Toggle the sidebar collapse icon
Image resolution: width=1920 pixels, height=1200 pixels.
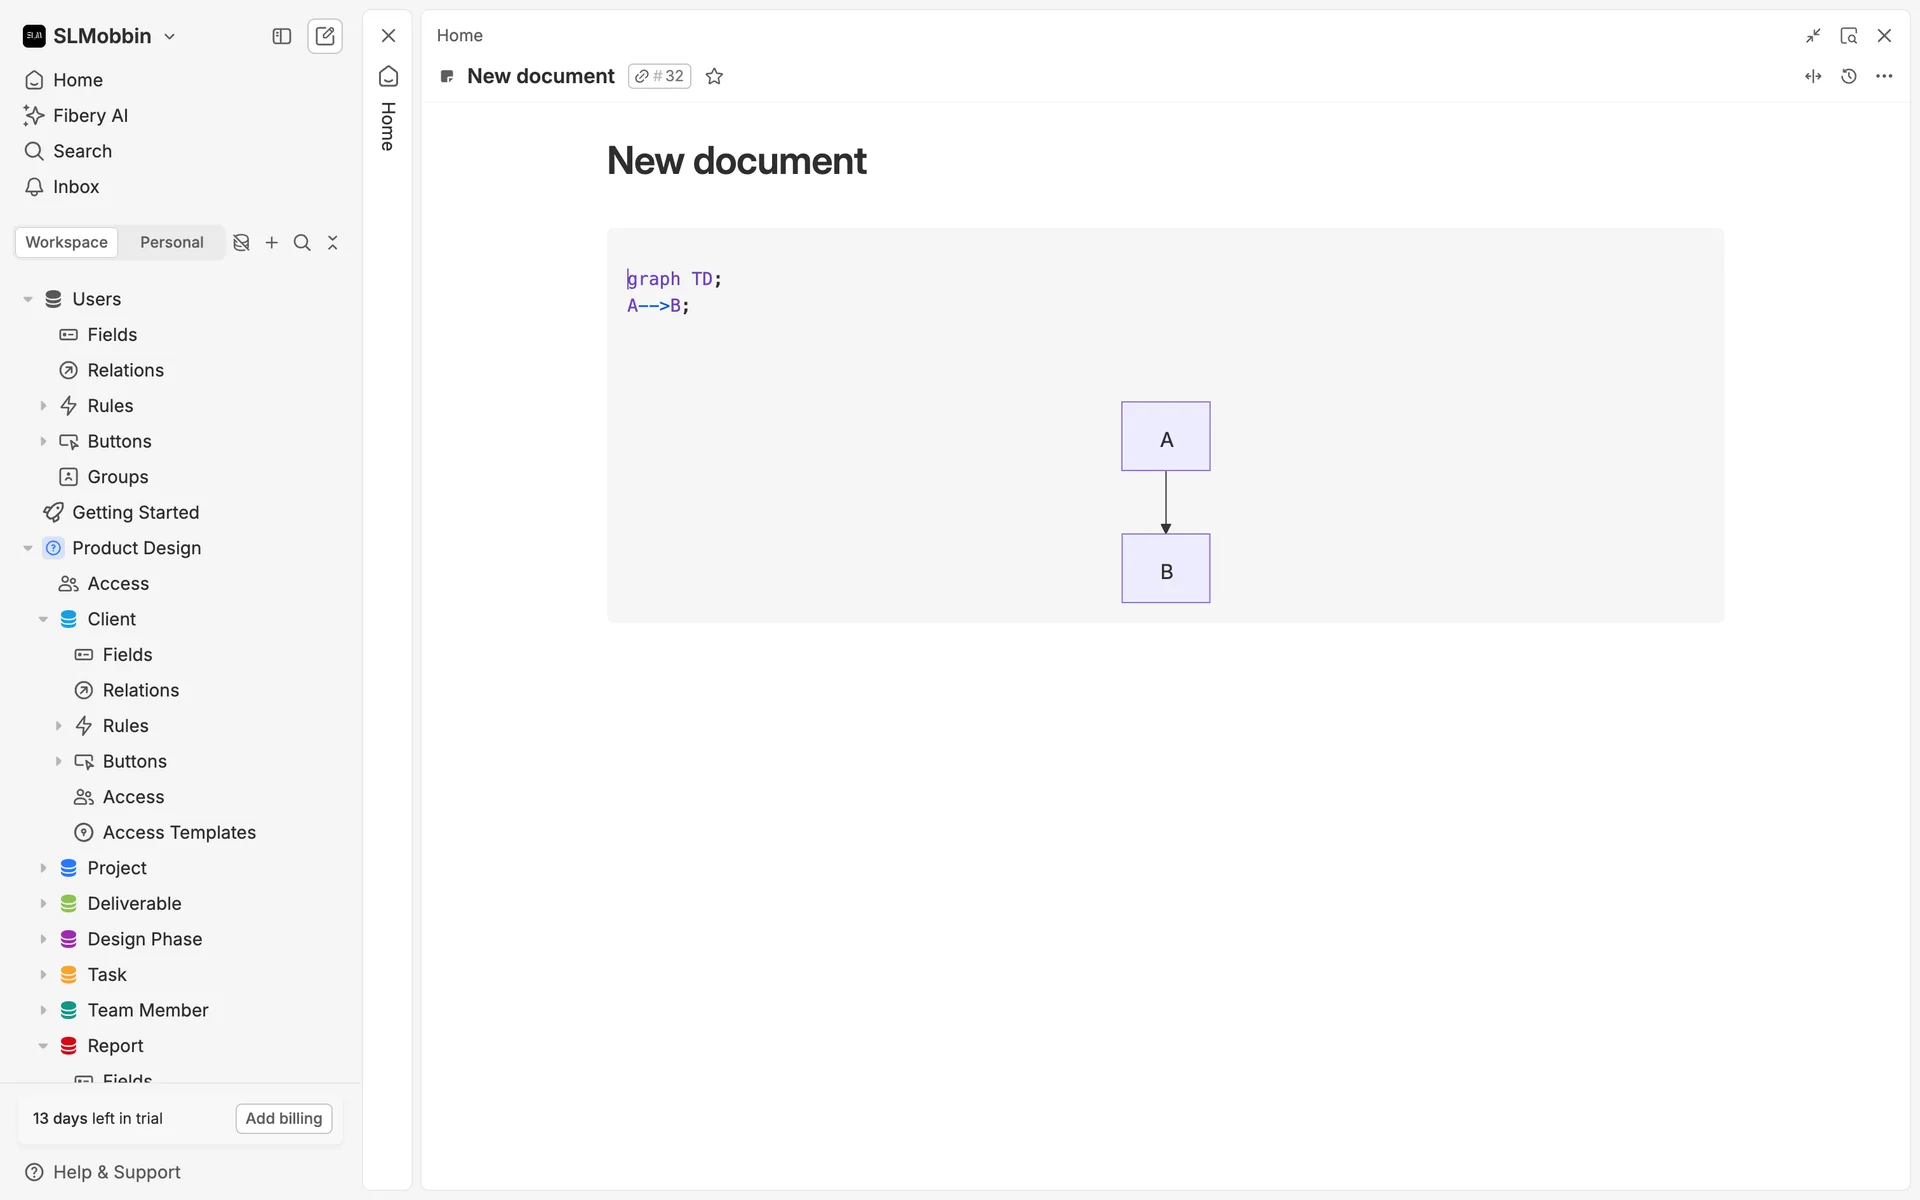point(282,36)
